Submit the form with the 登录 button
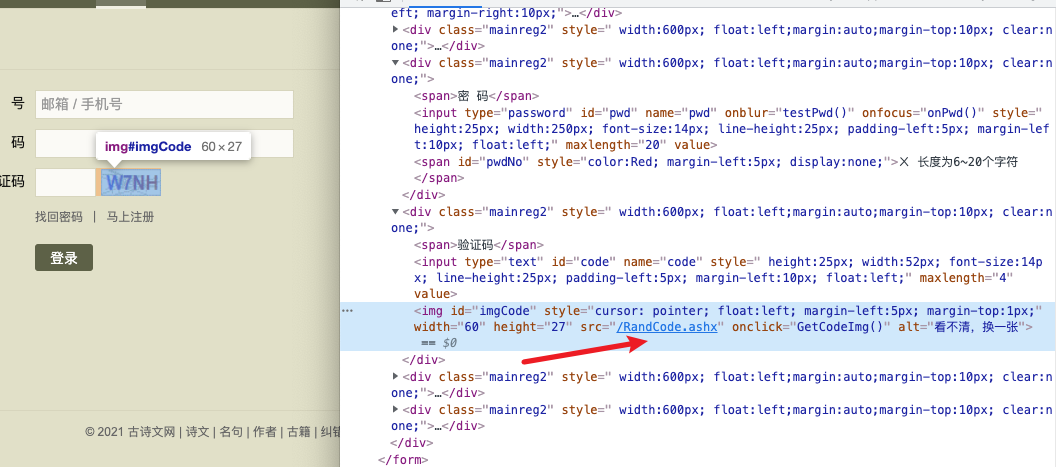This screenshot has width=1056, height=467. tap(64, 257)
